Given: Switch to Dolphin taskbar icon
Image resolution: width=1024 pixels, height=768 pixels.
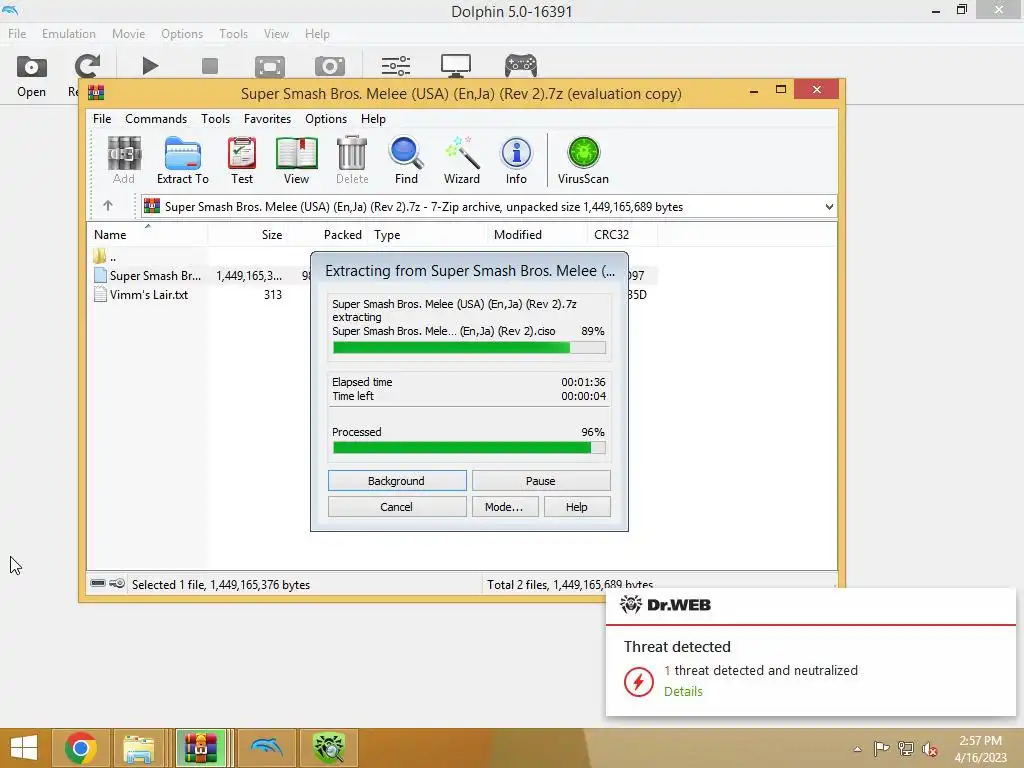Looking at the screenshot, I should [x=266, y=748].
